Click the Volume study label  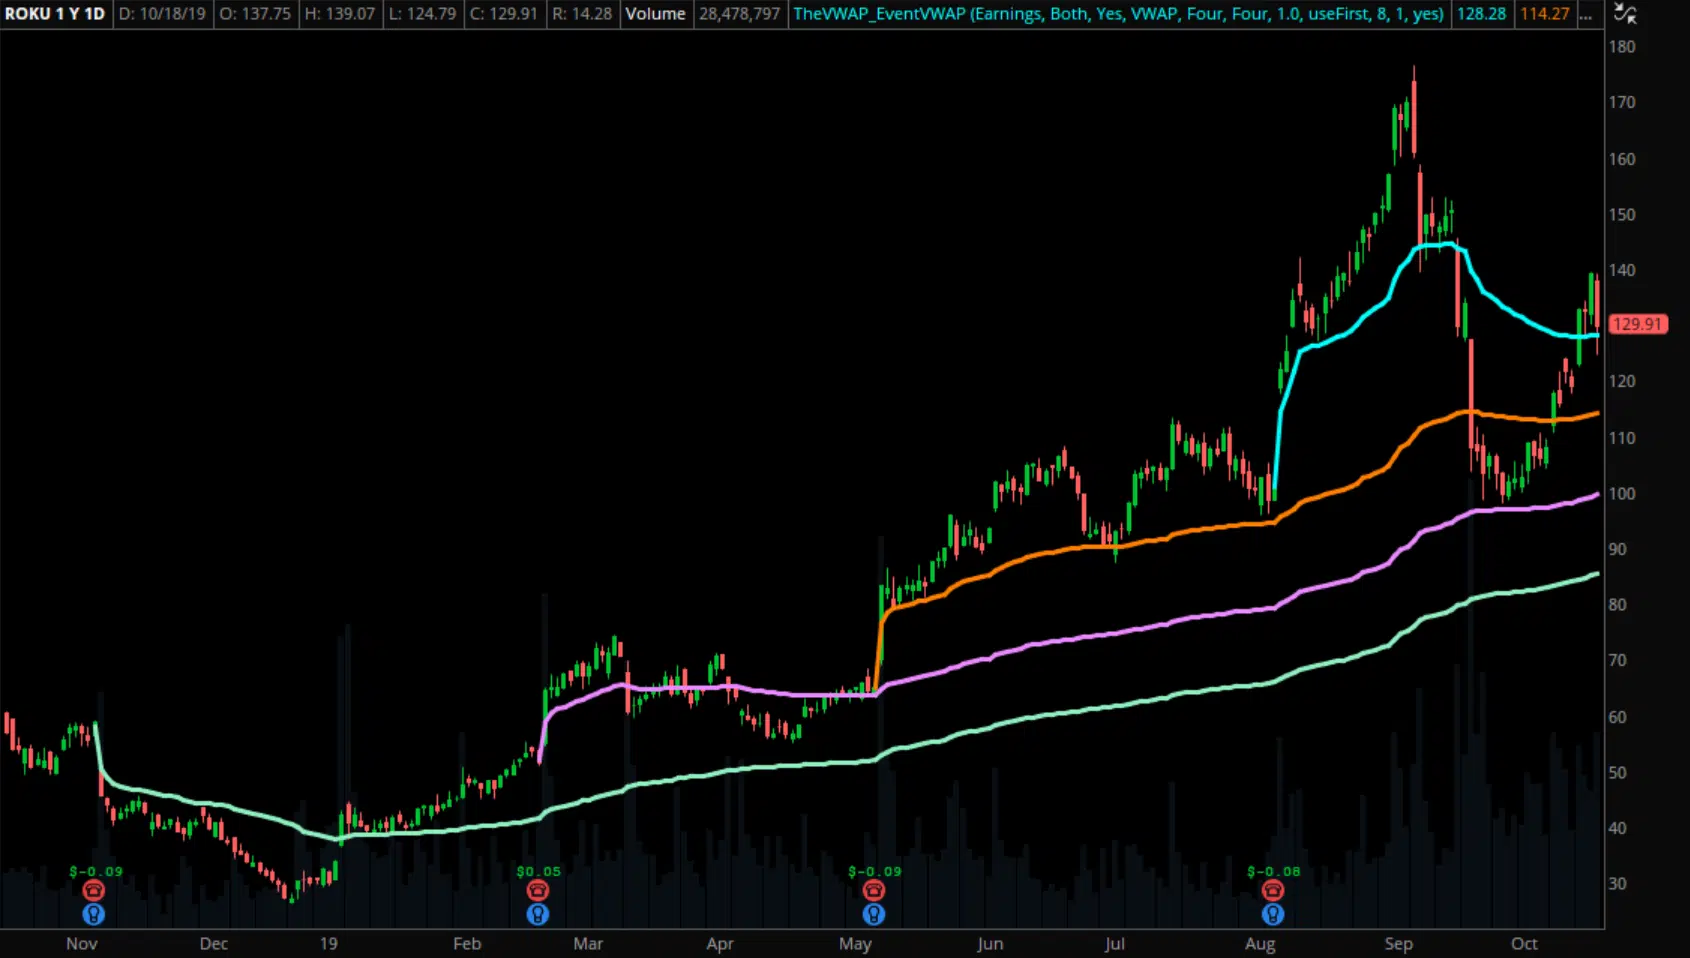tap(656, 14)
